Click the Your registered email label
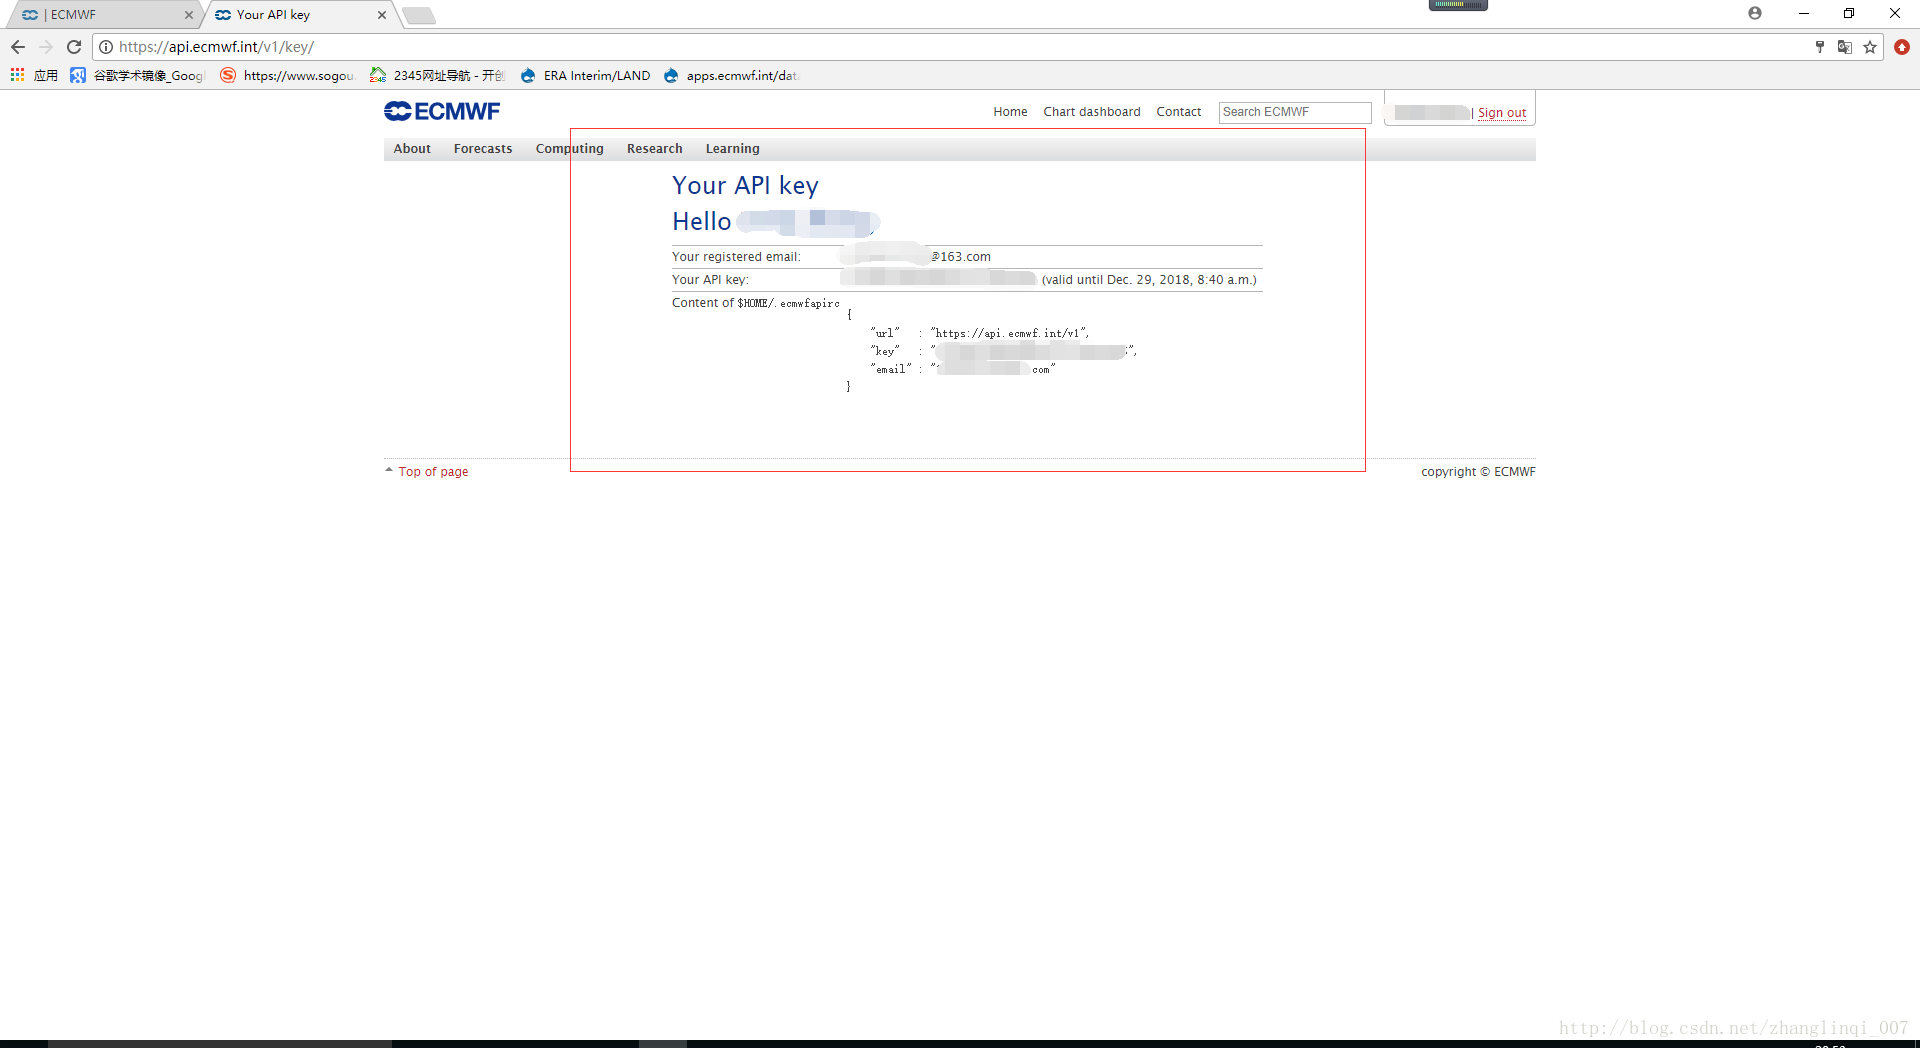This screenshot has width=1920, height=1048. (736, 257)
